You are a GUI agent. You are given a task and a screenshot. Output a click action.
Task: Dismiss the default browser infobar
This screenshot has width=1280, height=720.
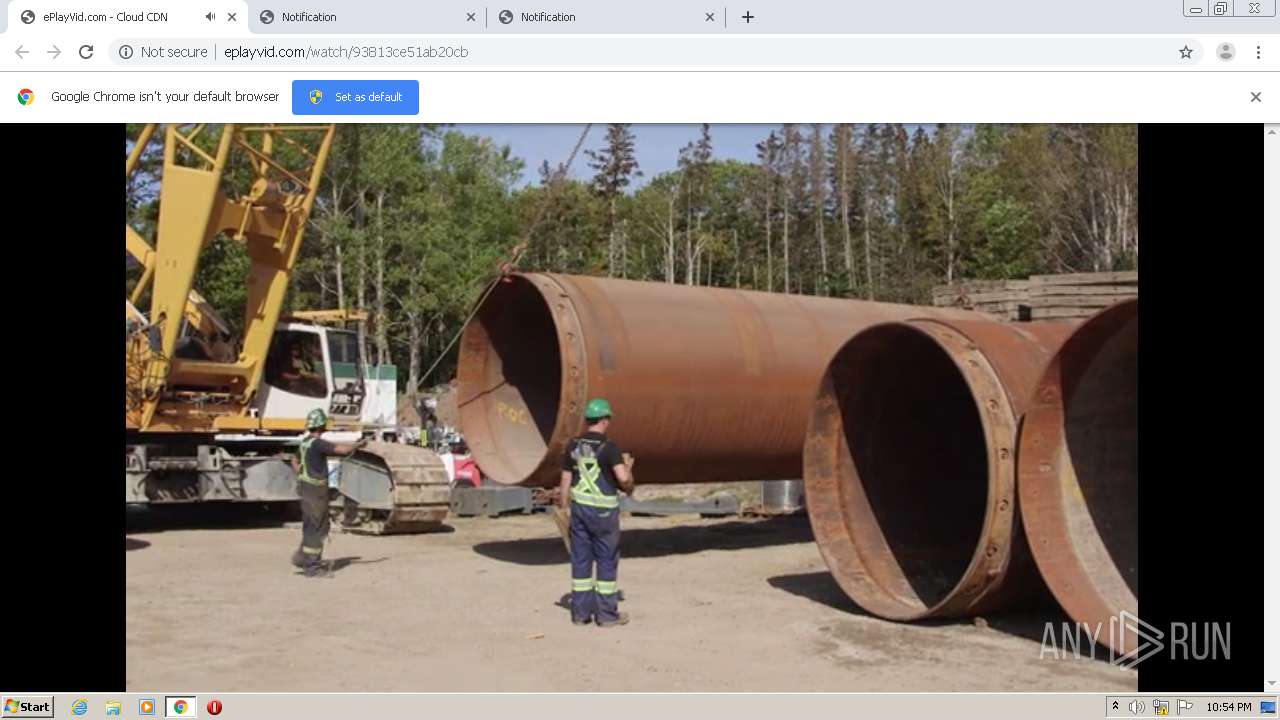[1256, 97]
